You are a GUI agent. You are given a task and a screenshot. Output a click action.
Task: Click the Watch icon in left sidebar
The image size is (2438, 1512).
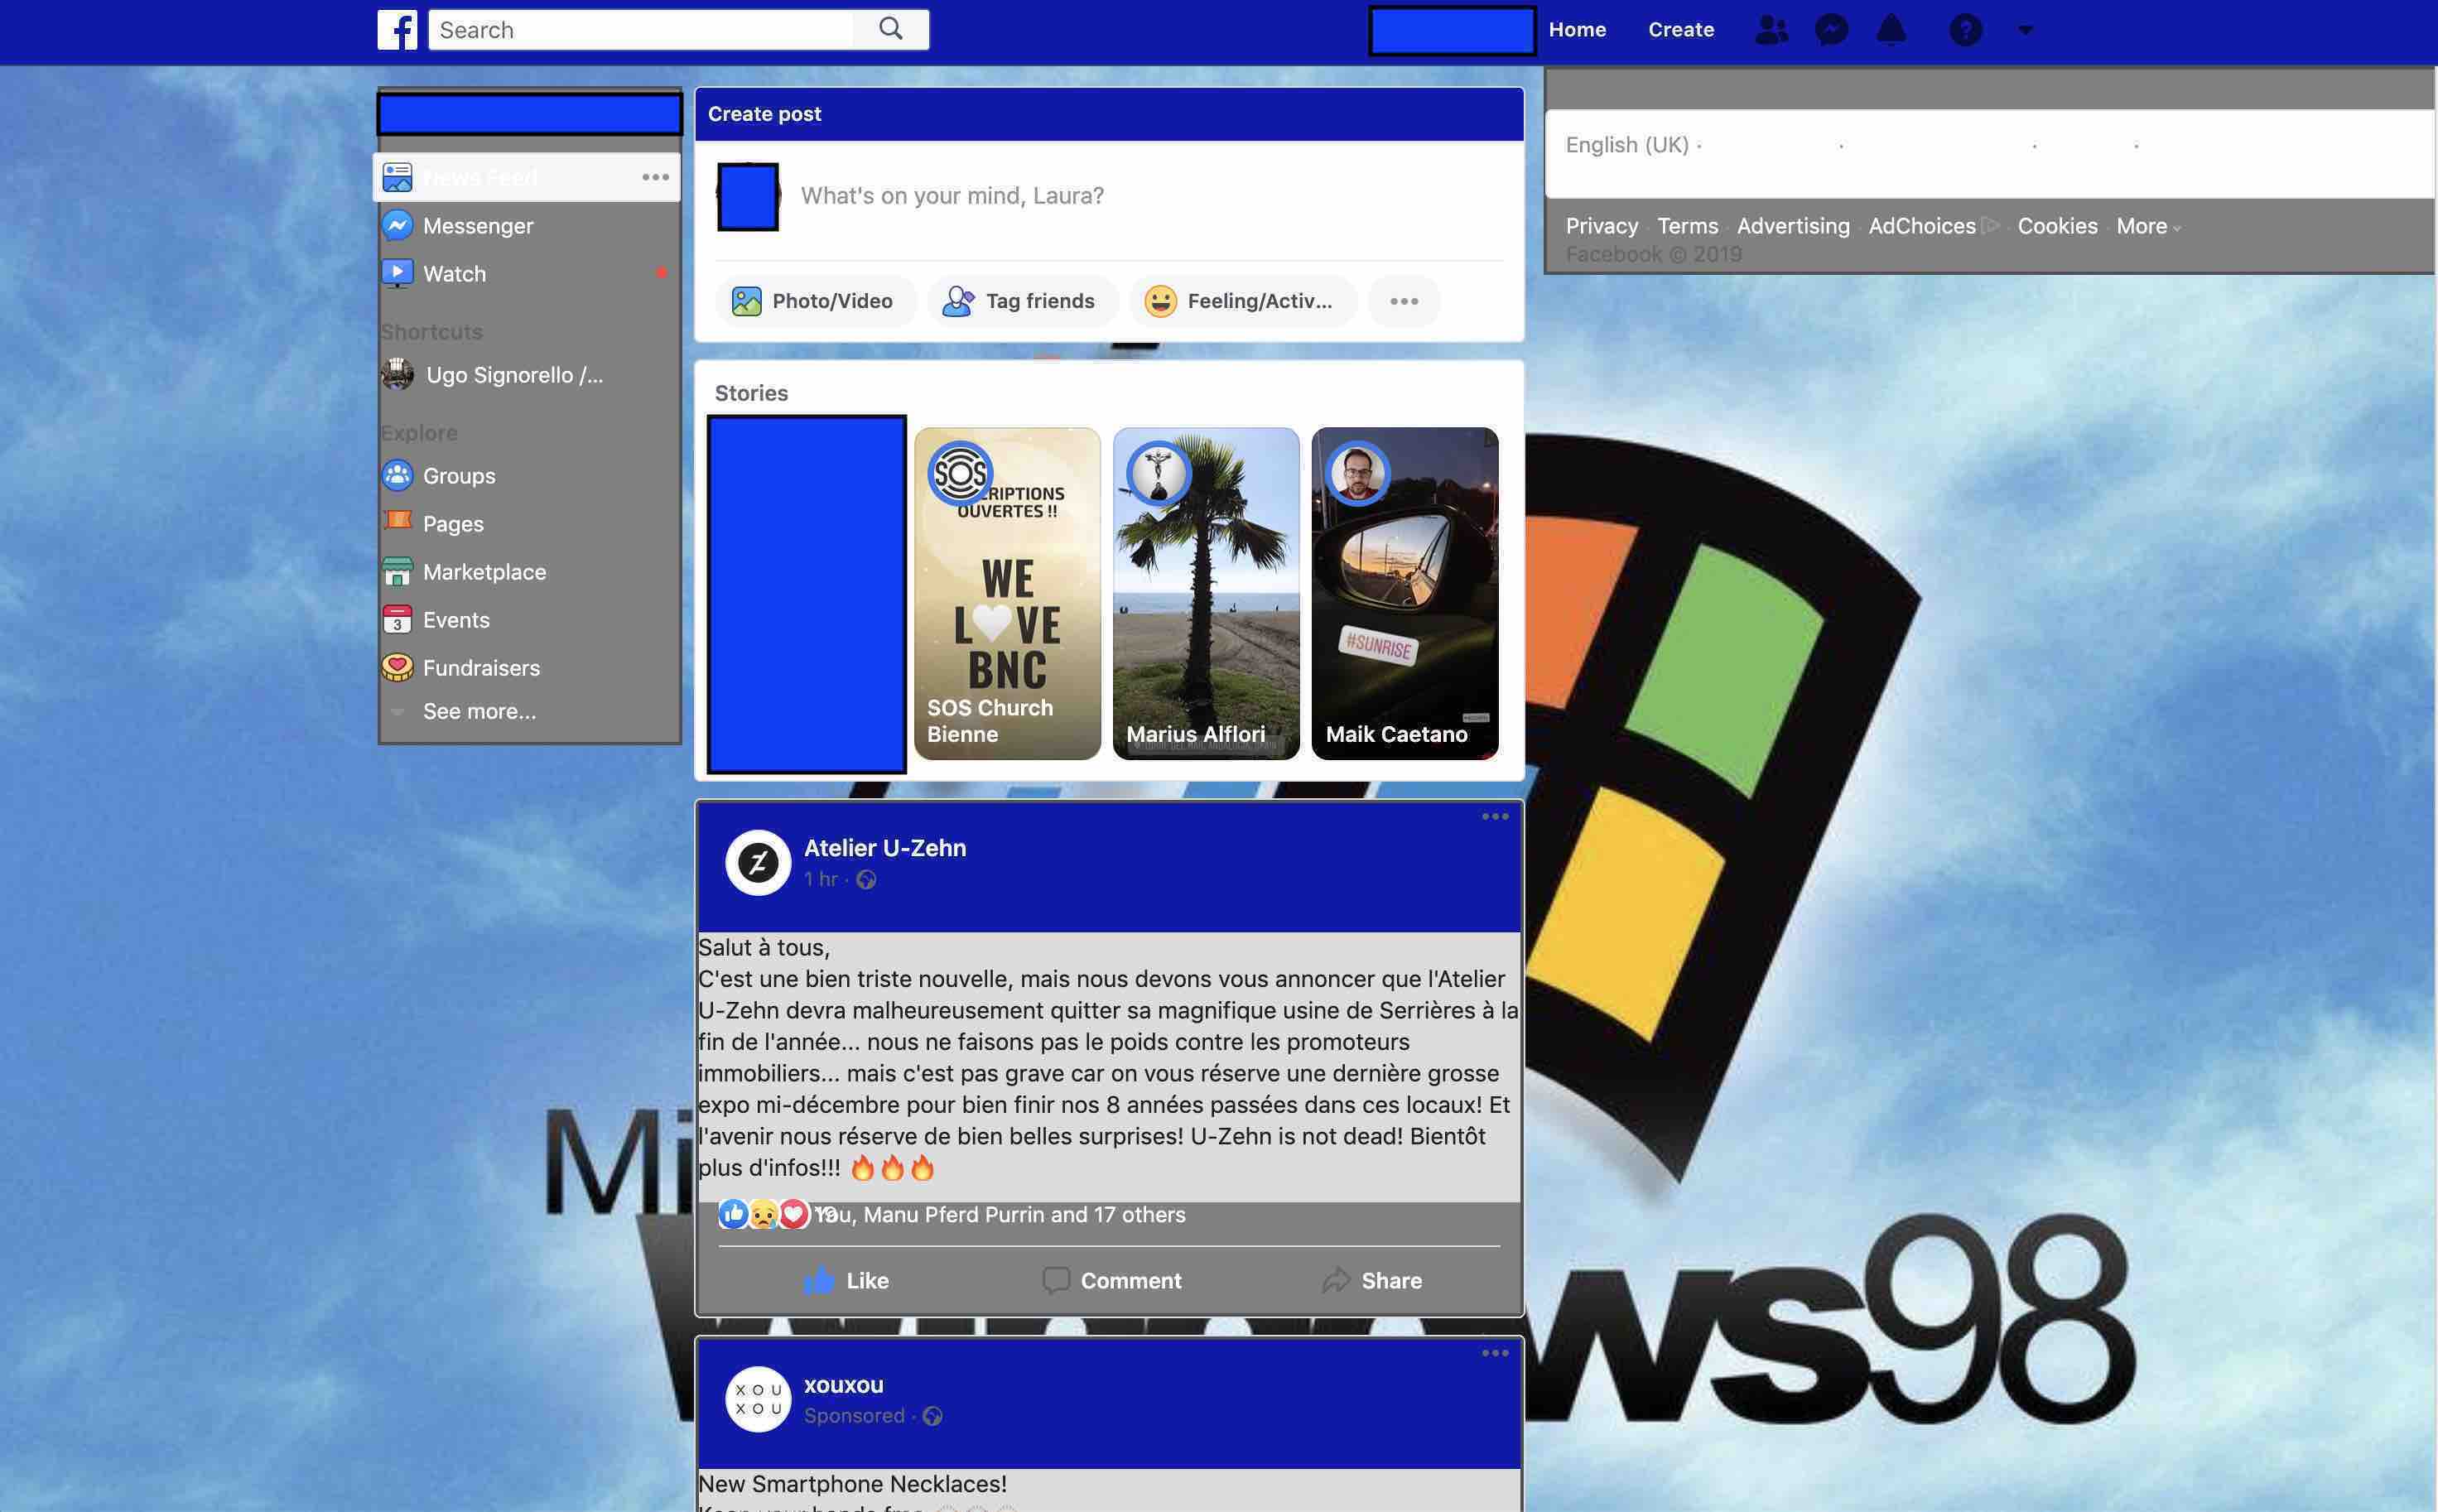coord(397,273)
